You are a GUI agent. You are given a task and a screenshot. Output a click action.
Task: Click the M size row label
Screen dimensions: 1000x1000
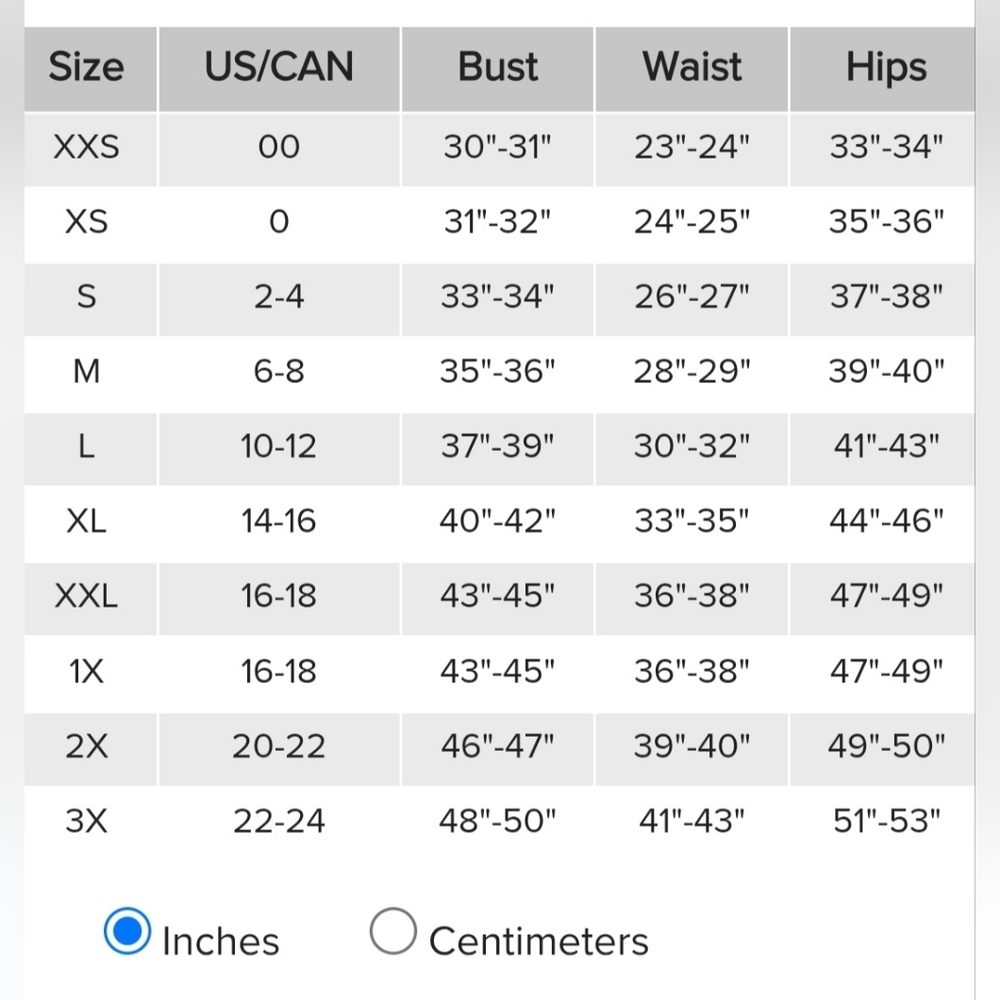87,371
